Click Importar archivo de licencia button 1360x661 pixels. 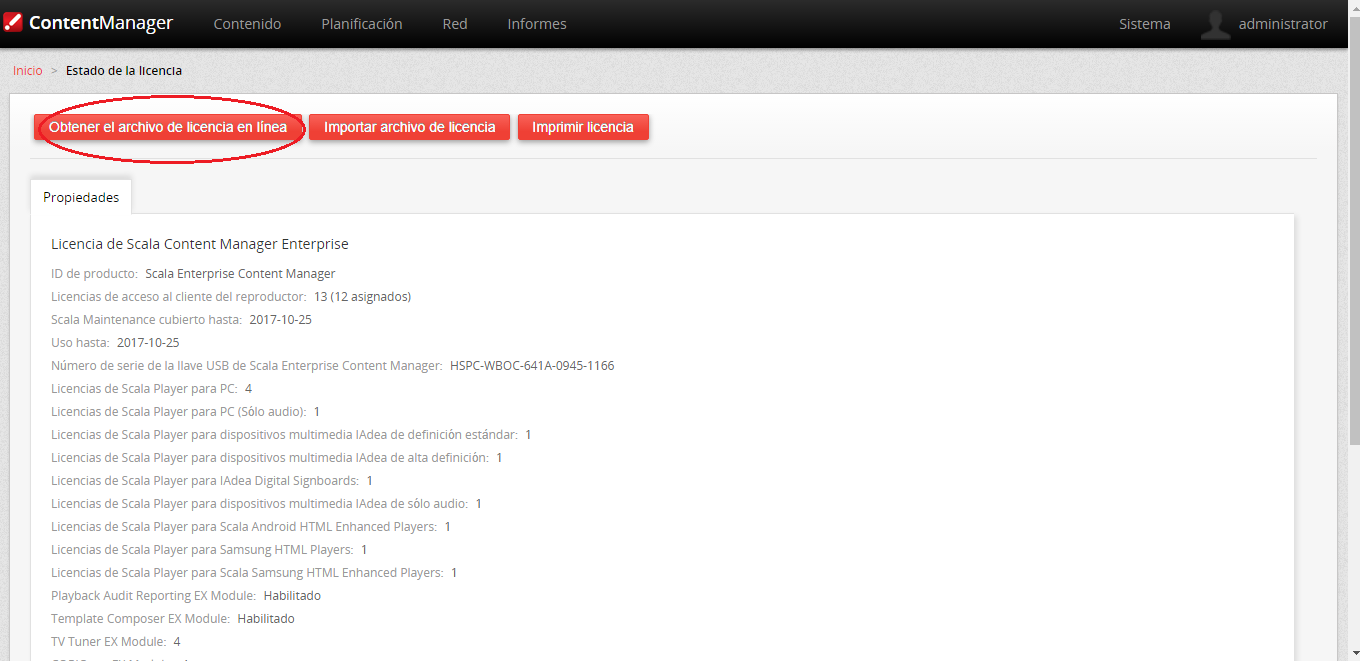pos(410,127)
